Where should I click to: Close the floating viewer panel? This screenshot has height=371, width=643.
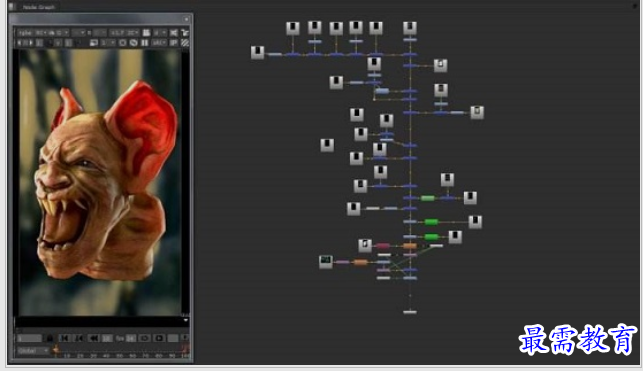click(x=186, y=19)
